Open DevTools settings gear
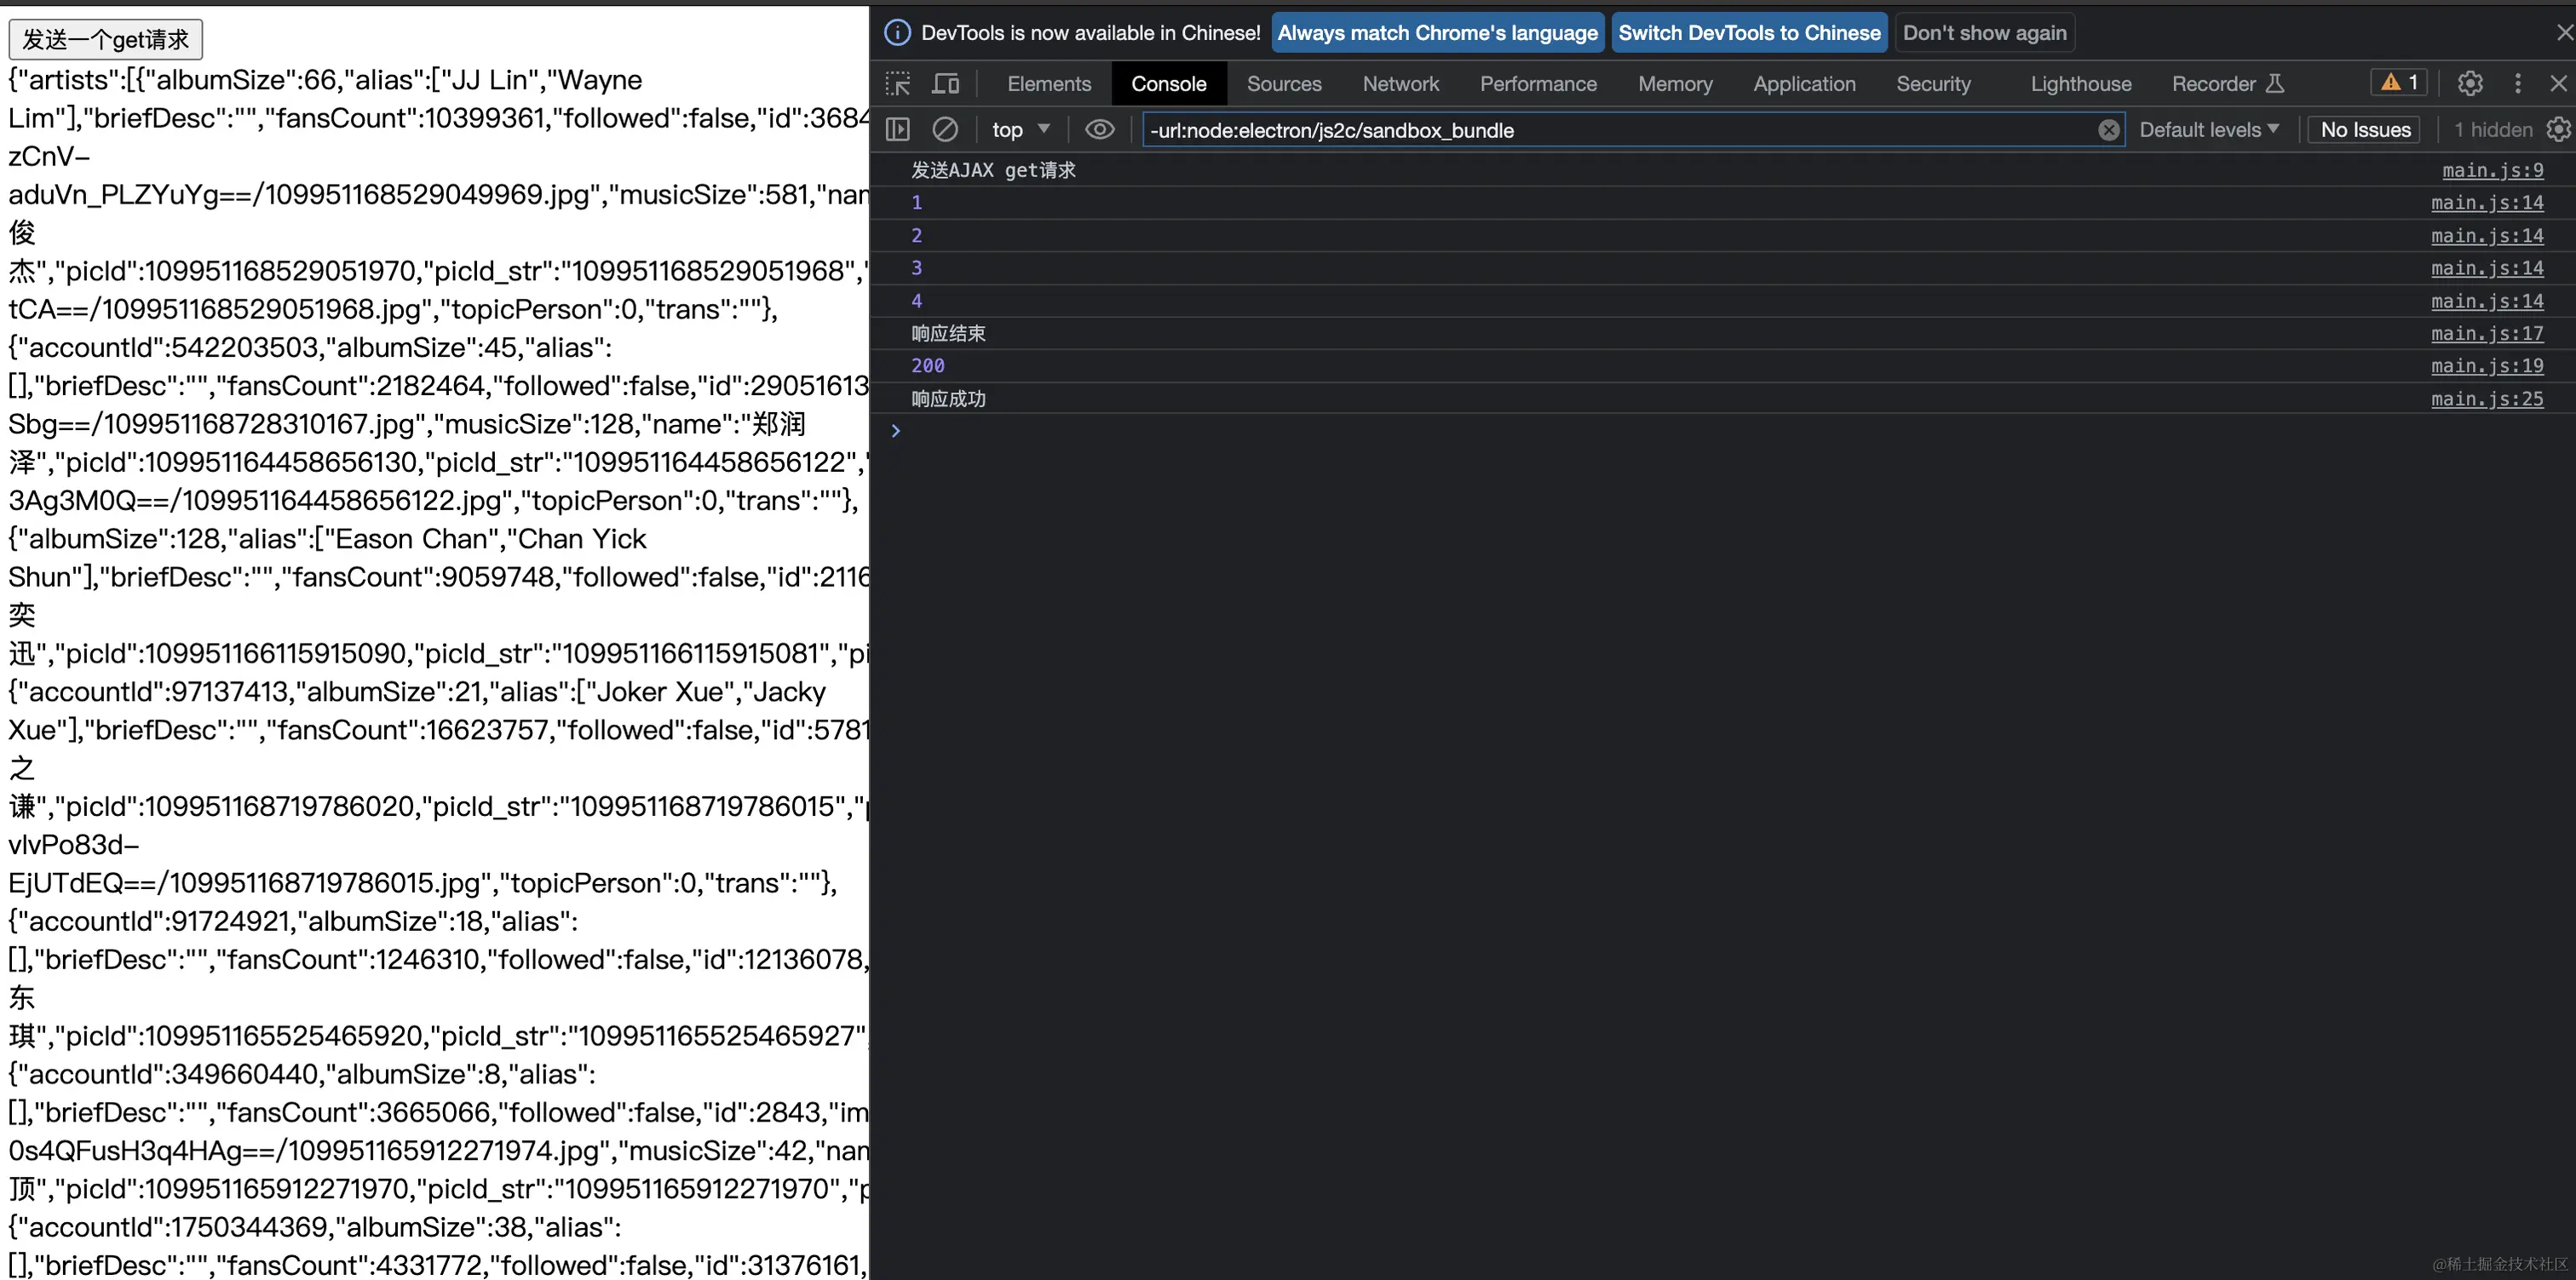This screenshot has width=2576, height=1280. point(2470,84)
